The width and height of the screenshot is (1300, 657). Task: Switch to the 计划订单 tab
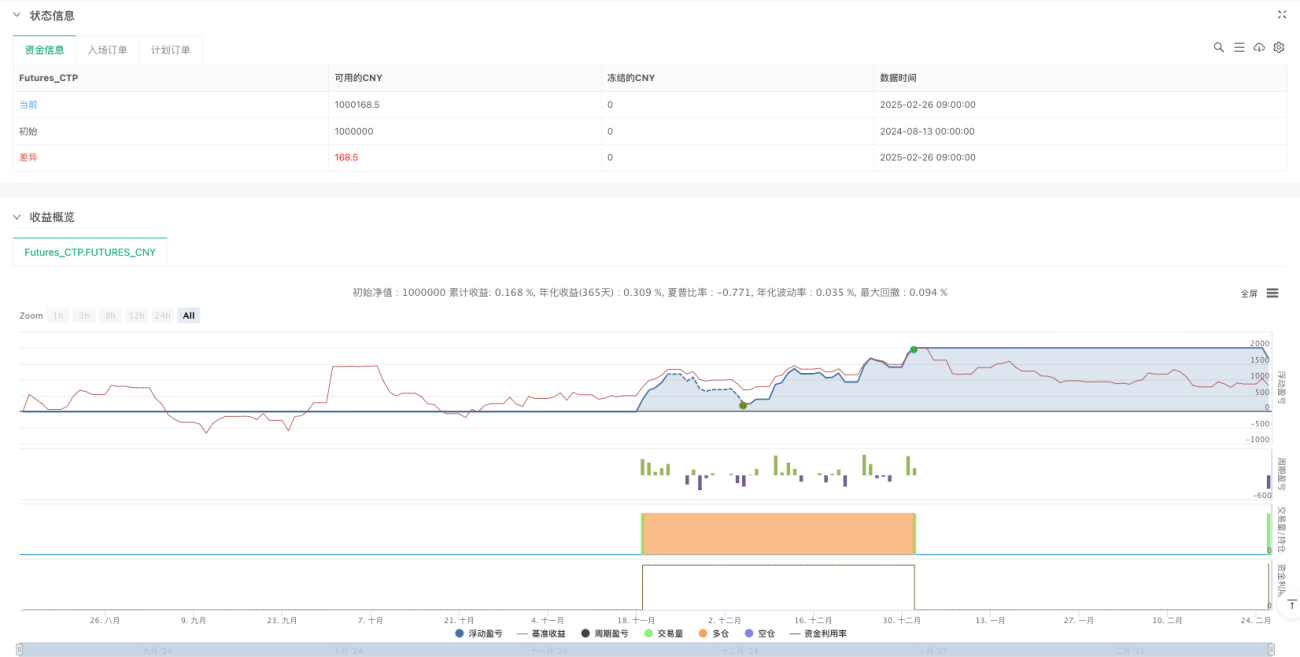[171, 50]
